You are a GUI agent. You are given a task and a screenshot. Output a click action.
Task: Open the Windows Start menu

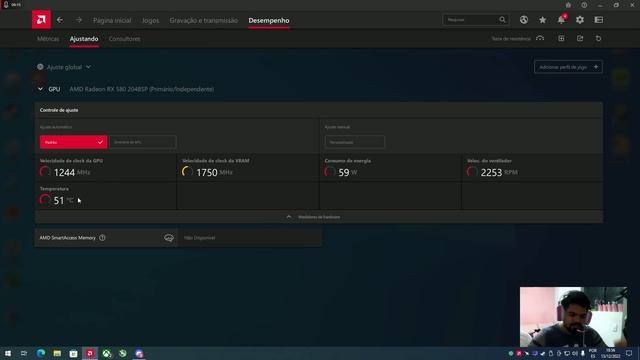tap(8, 353)
